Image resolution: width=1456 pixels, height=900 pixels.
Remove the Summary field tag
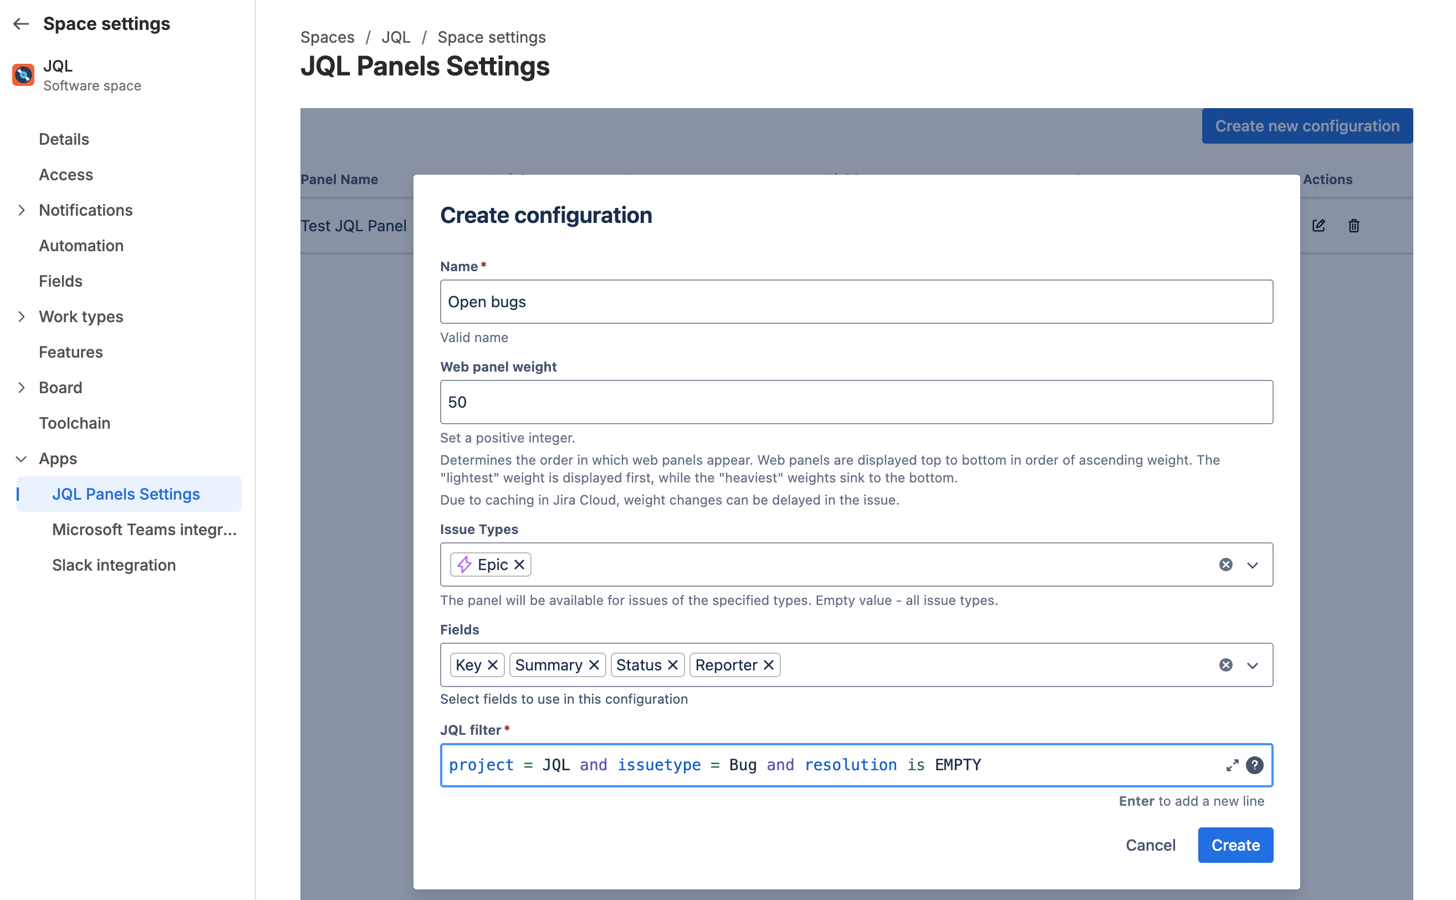click(594, 665)
